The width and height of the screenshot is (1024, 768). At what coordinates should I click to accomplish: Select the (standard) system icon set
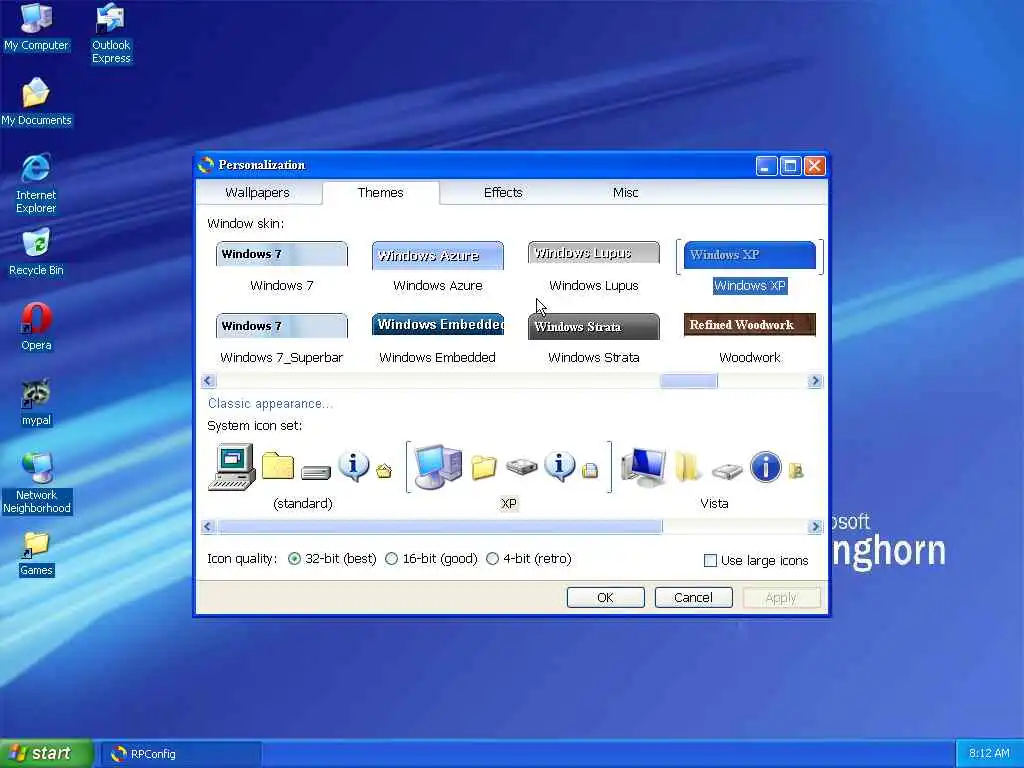(302, 475)
